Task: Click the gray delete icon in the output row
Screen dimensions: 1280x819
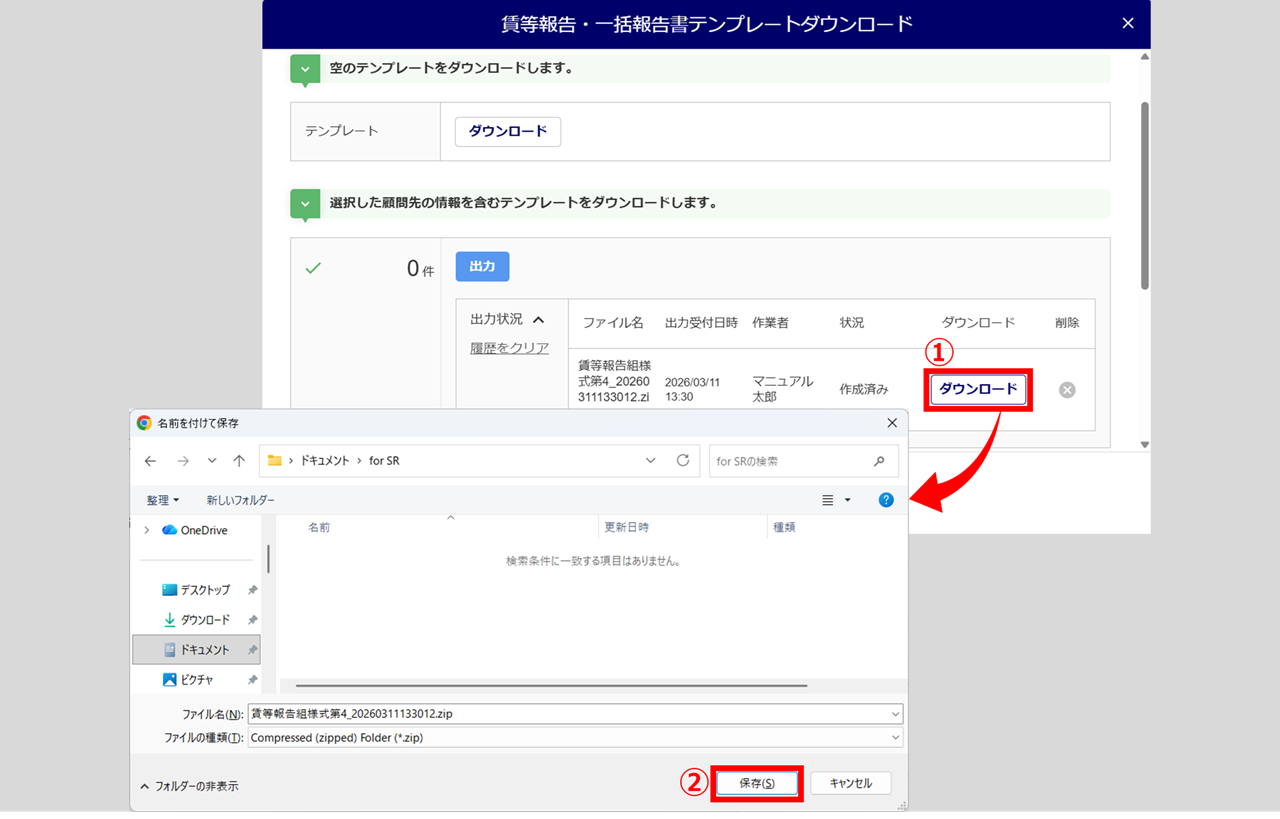Action: 1067,390
